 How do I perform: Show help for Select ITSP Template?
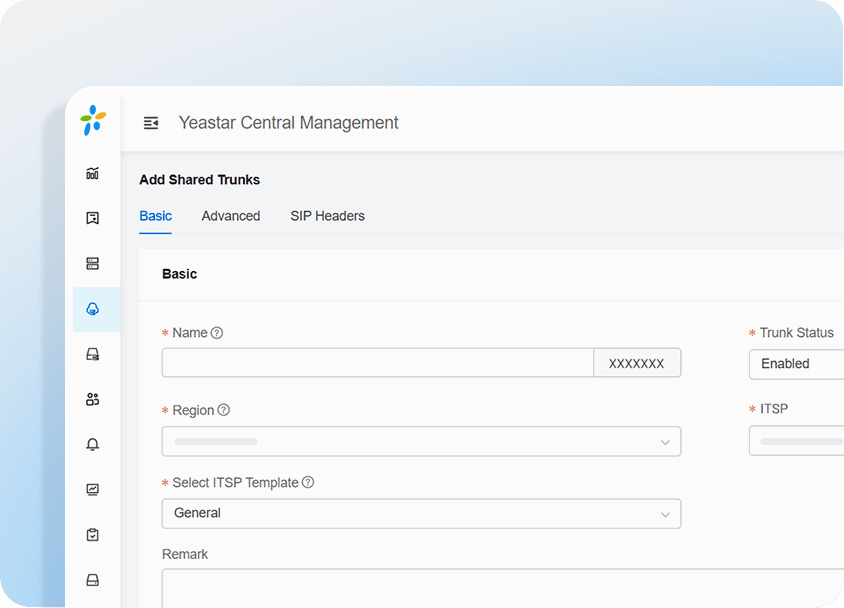tap(308, 482)
